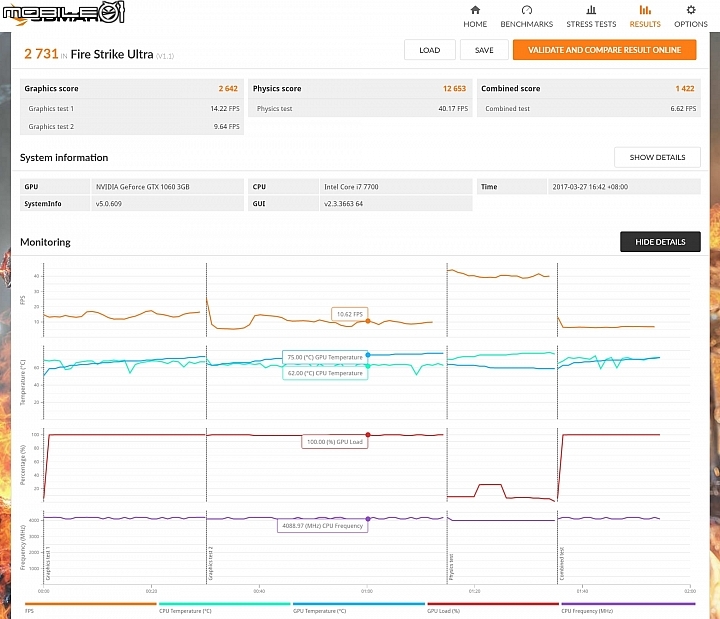Select the RESULTS menu label
This screenshot has height=619, width=720.
(645, 24)
